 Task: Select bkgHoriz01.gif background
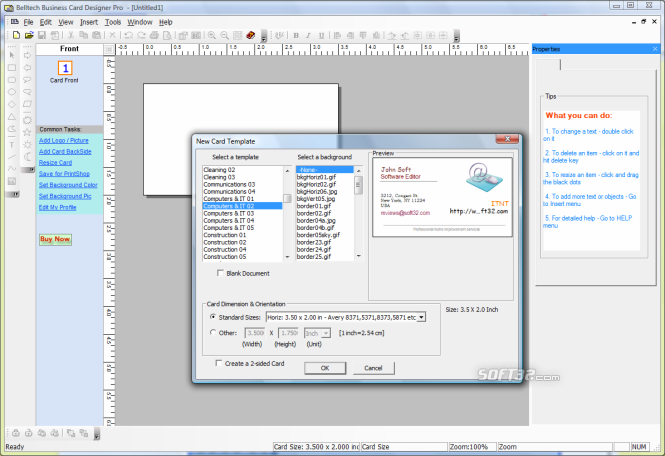coord(324,177)
